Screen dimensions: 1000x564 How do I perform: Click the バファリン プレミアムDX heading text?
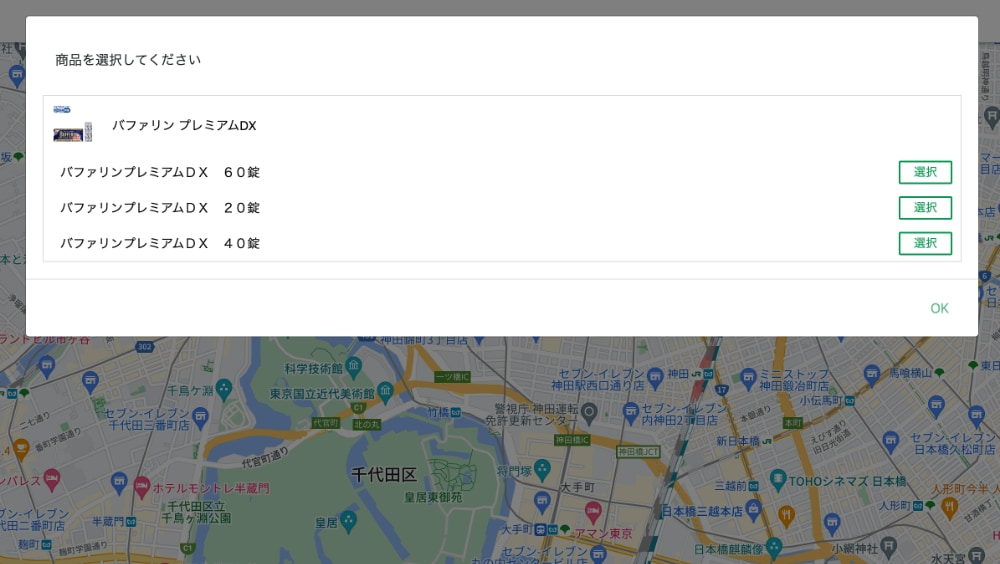click(184, 126)
